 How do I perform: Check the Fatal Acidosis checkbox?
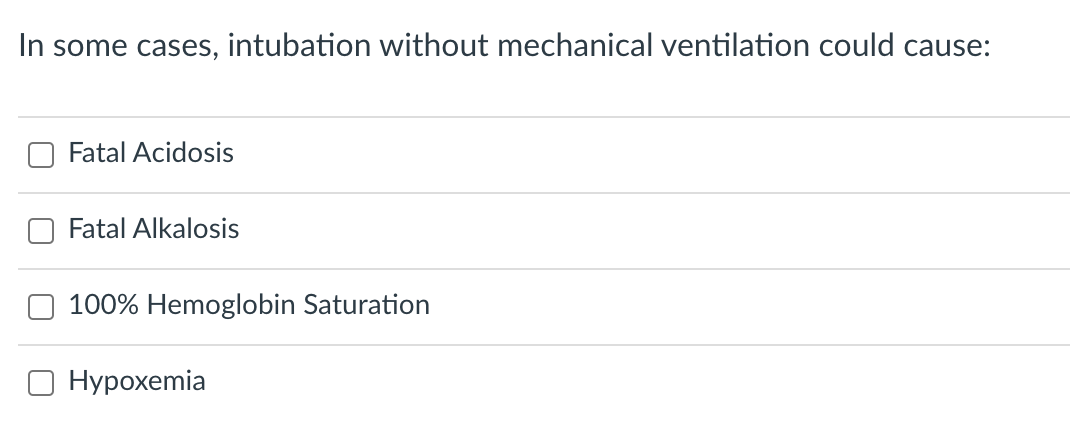41,155
